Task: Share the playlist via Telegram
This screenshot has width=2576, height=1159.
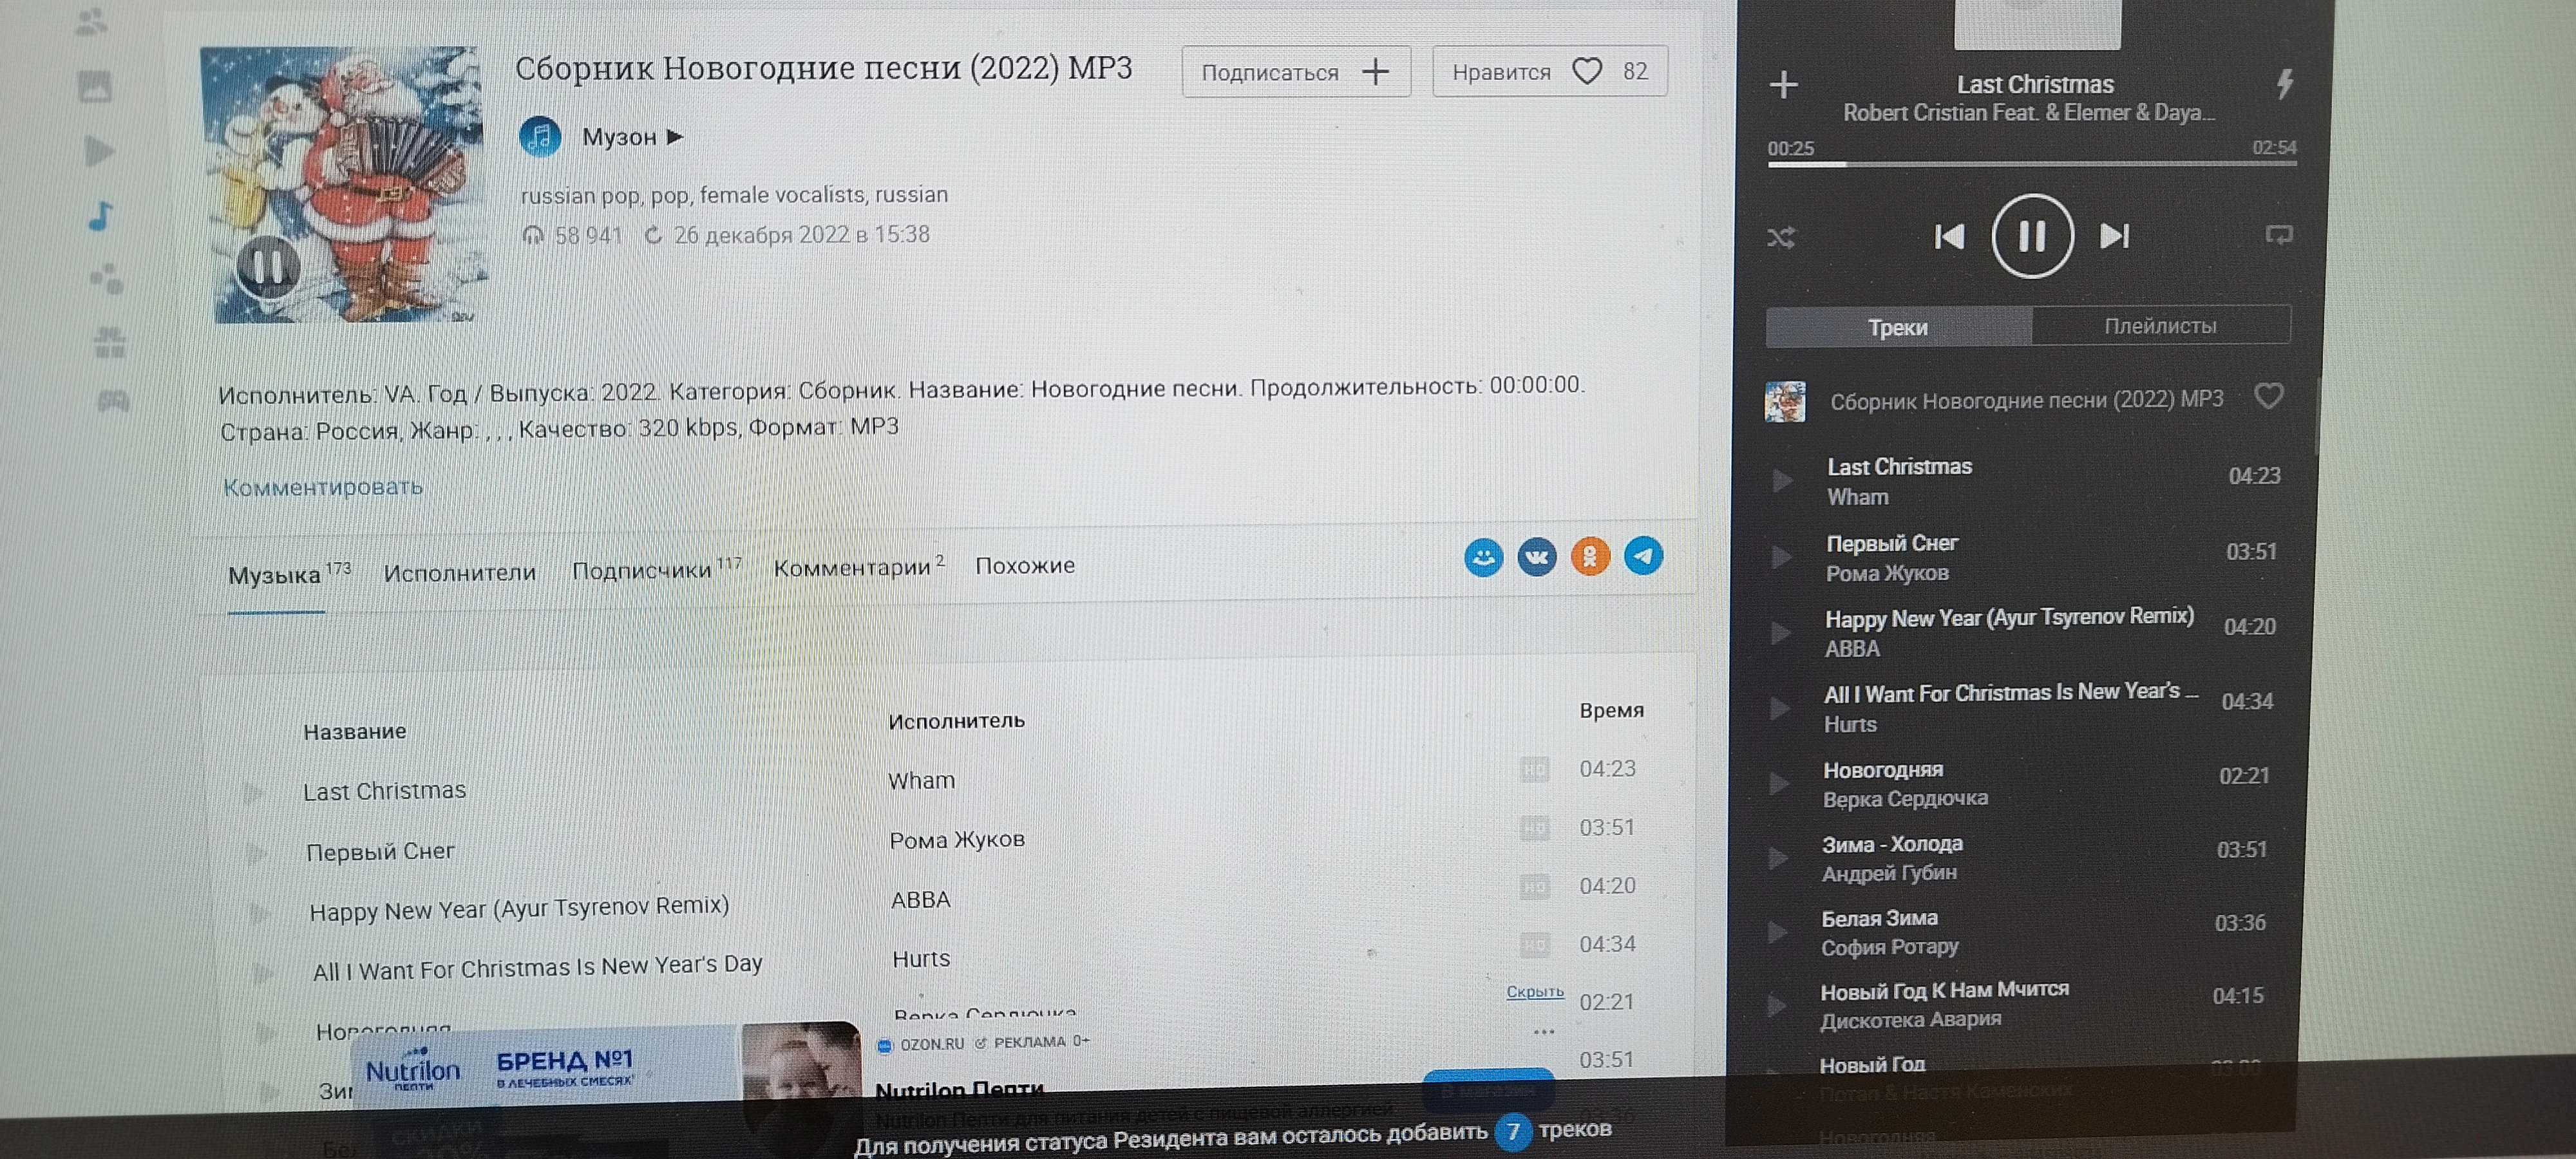Action: 1643,556
